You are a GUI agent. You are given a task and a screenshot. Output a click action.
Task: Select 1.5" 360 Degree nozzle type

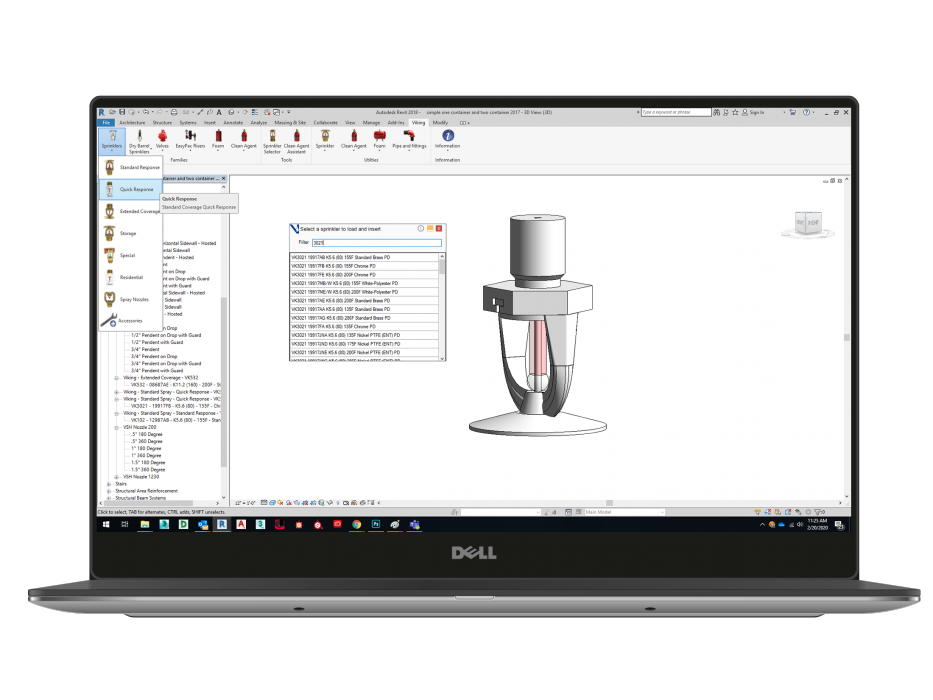point(148,470)
